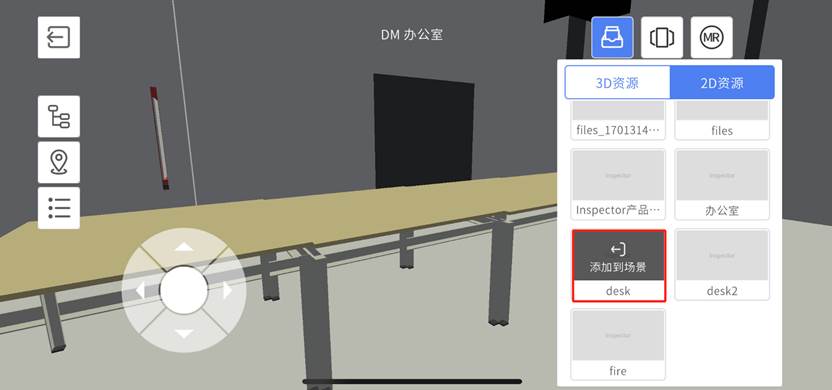Turn left using joystick left arrow

140,290
